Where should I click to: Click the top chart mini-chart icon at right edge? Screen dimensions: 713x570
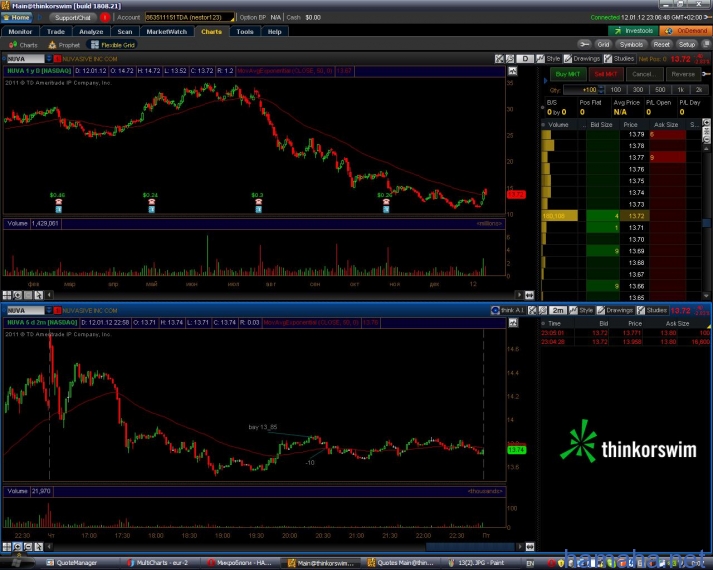pyautogui.click(x=512, y=71)
